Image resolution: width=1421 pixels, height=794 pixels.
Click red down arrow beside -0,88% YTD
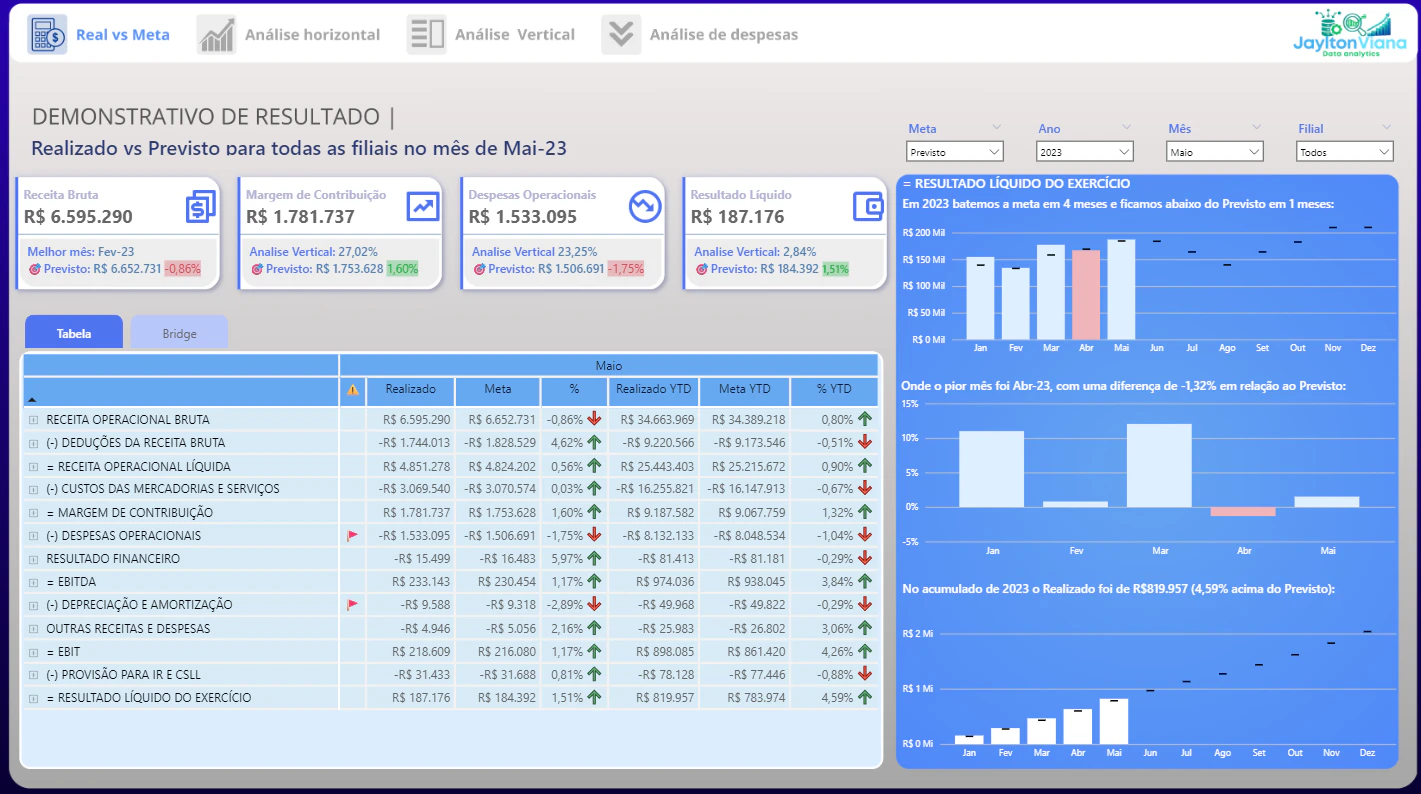(865, 675)
